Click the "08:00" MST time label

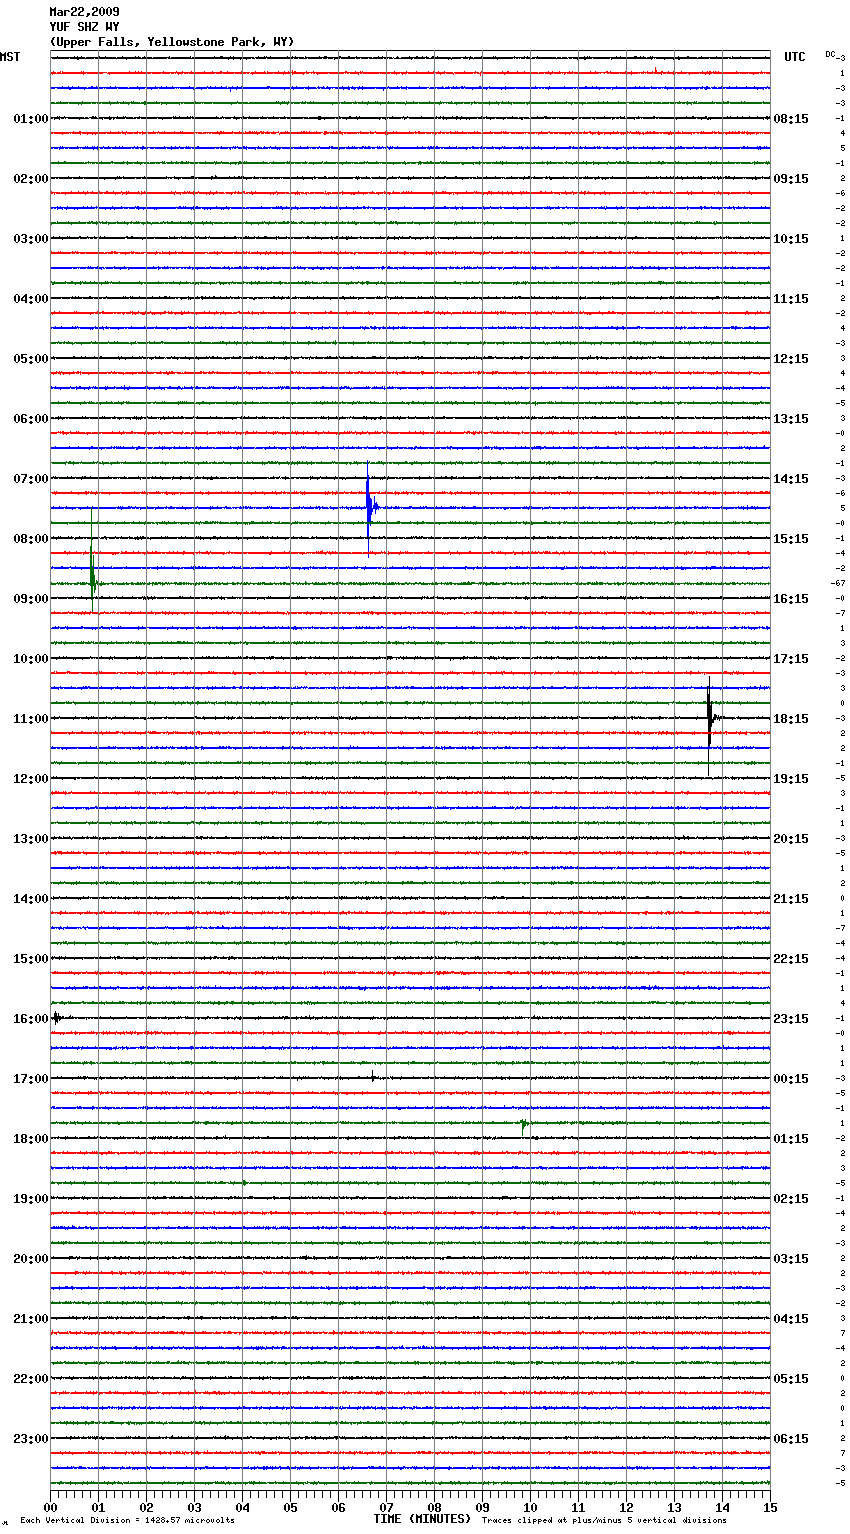[31, 539]
